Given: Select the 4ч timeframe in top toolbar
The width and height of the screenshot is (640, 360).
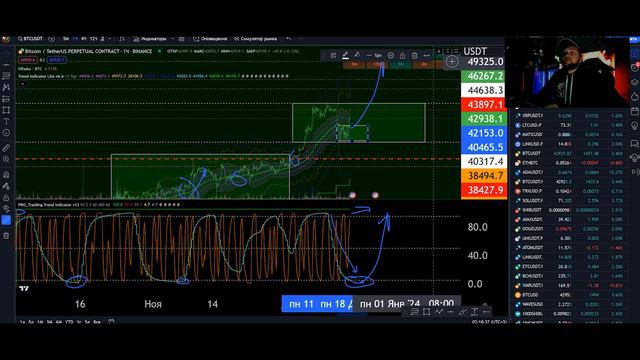Looking at the screenshot, I should pos(84,39).
